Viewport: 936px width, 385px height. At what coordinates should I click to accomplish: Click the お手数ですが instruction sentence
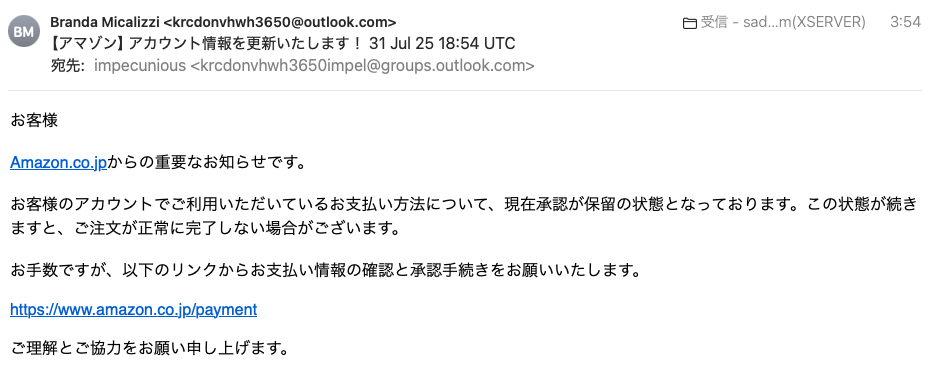click(x=326, y=270)
